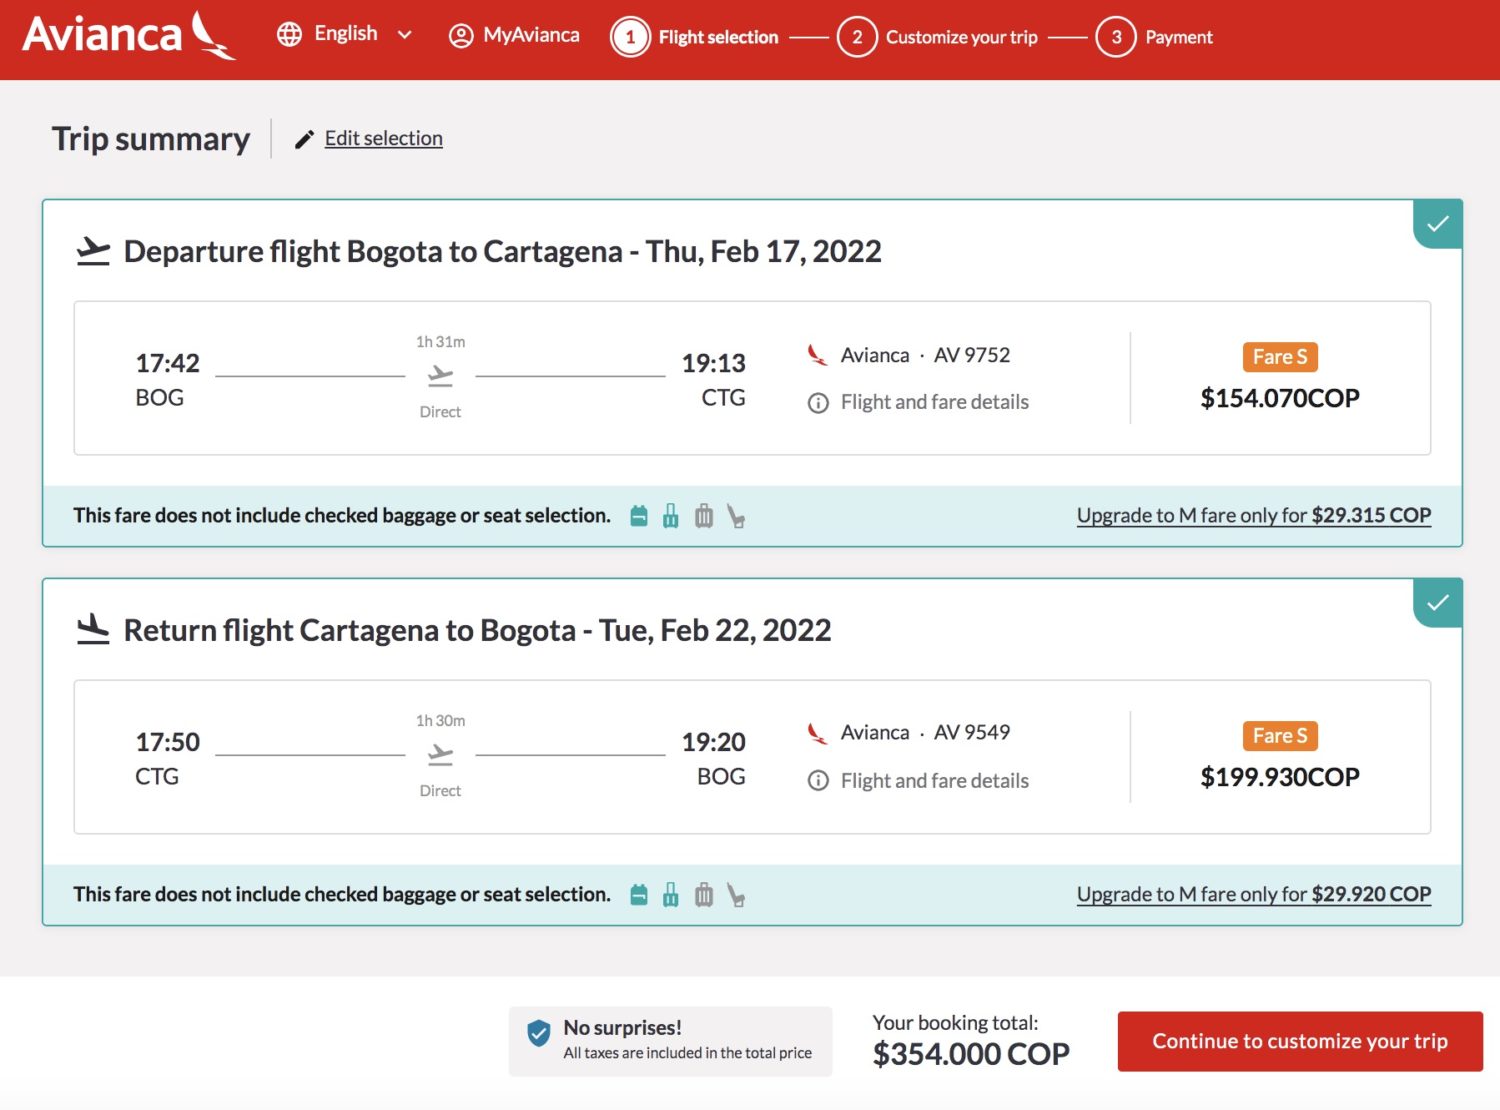
Task: Click the MyAvianca user profile icon
Action: coord(461,36)
